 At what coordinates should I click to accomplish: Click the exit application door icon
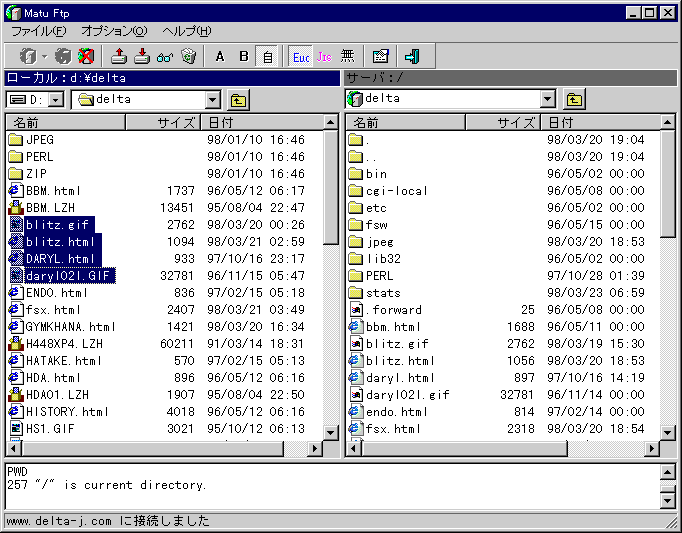point(411,57)
